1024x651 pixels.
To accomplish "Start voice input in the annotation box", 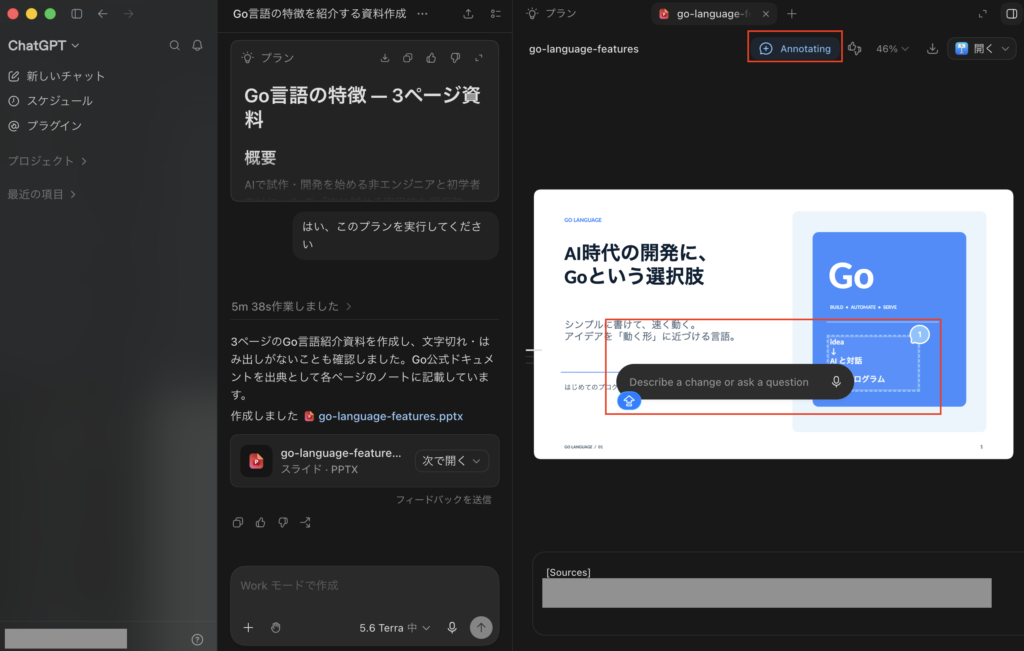I will coord(836,383).
